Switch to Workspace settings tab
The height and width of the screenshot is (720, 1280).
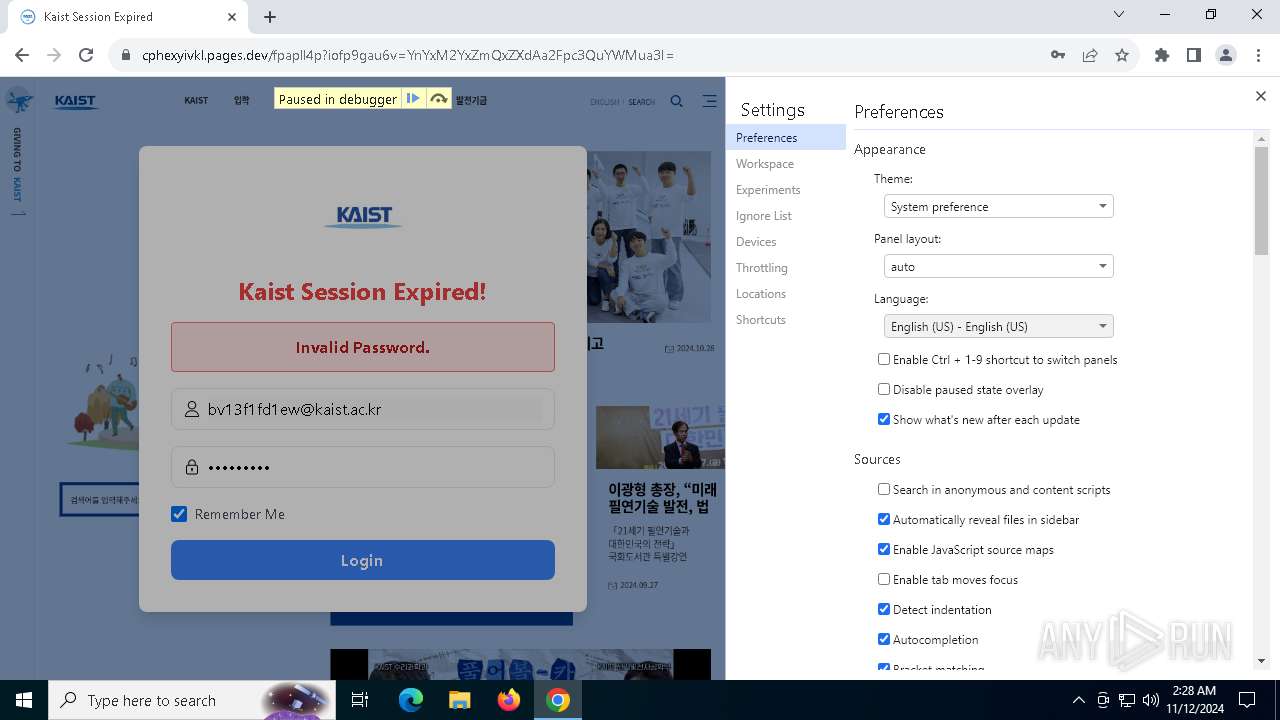[x=786, y=163]
